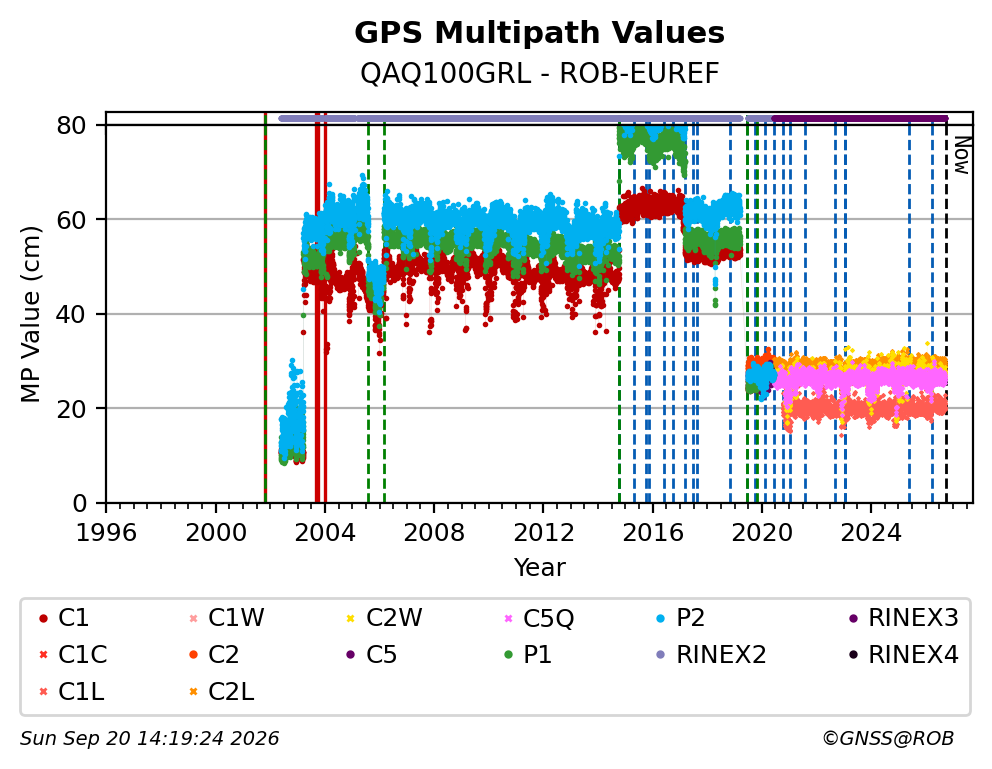Click the MP Value (cm) axis label
Viewport: 992px width, 769px height.
30,314
